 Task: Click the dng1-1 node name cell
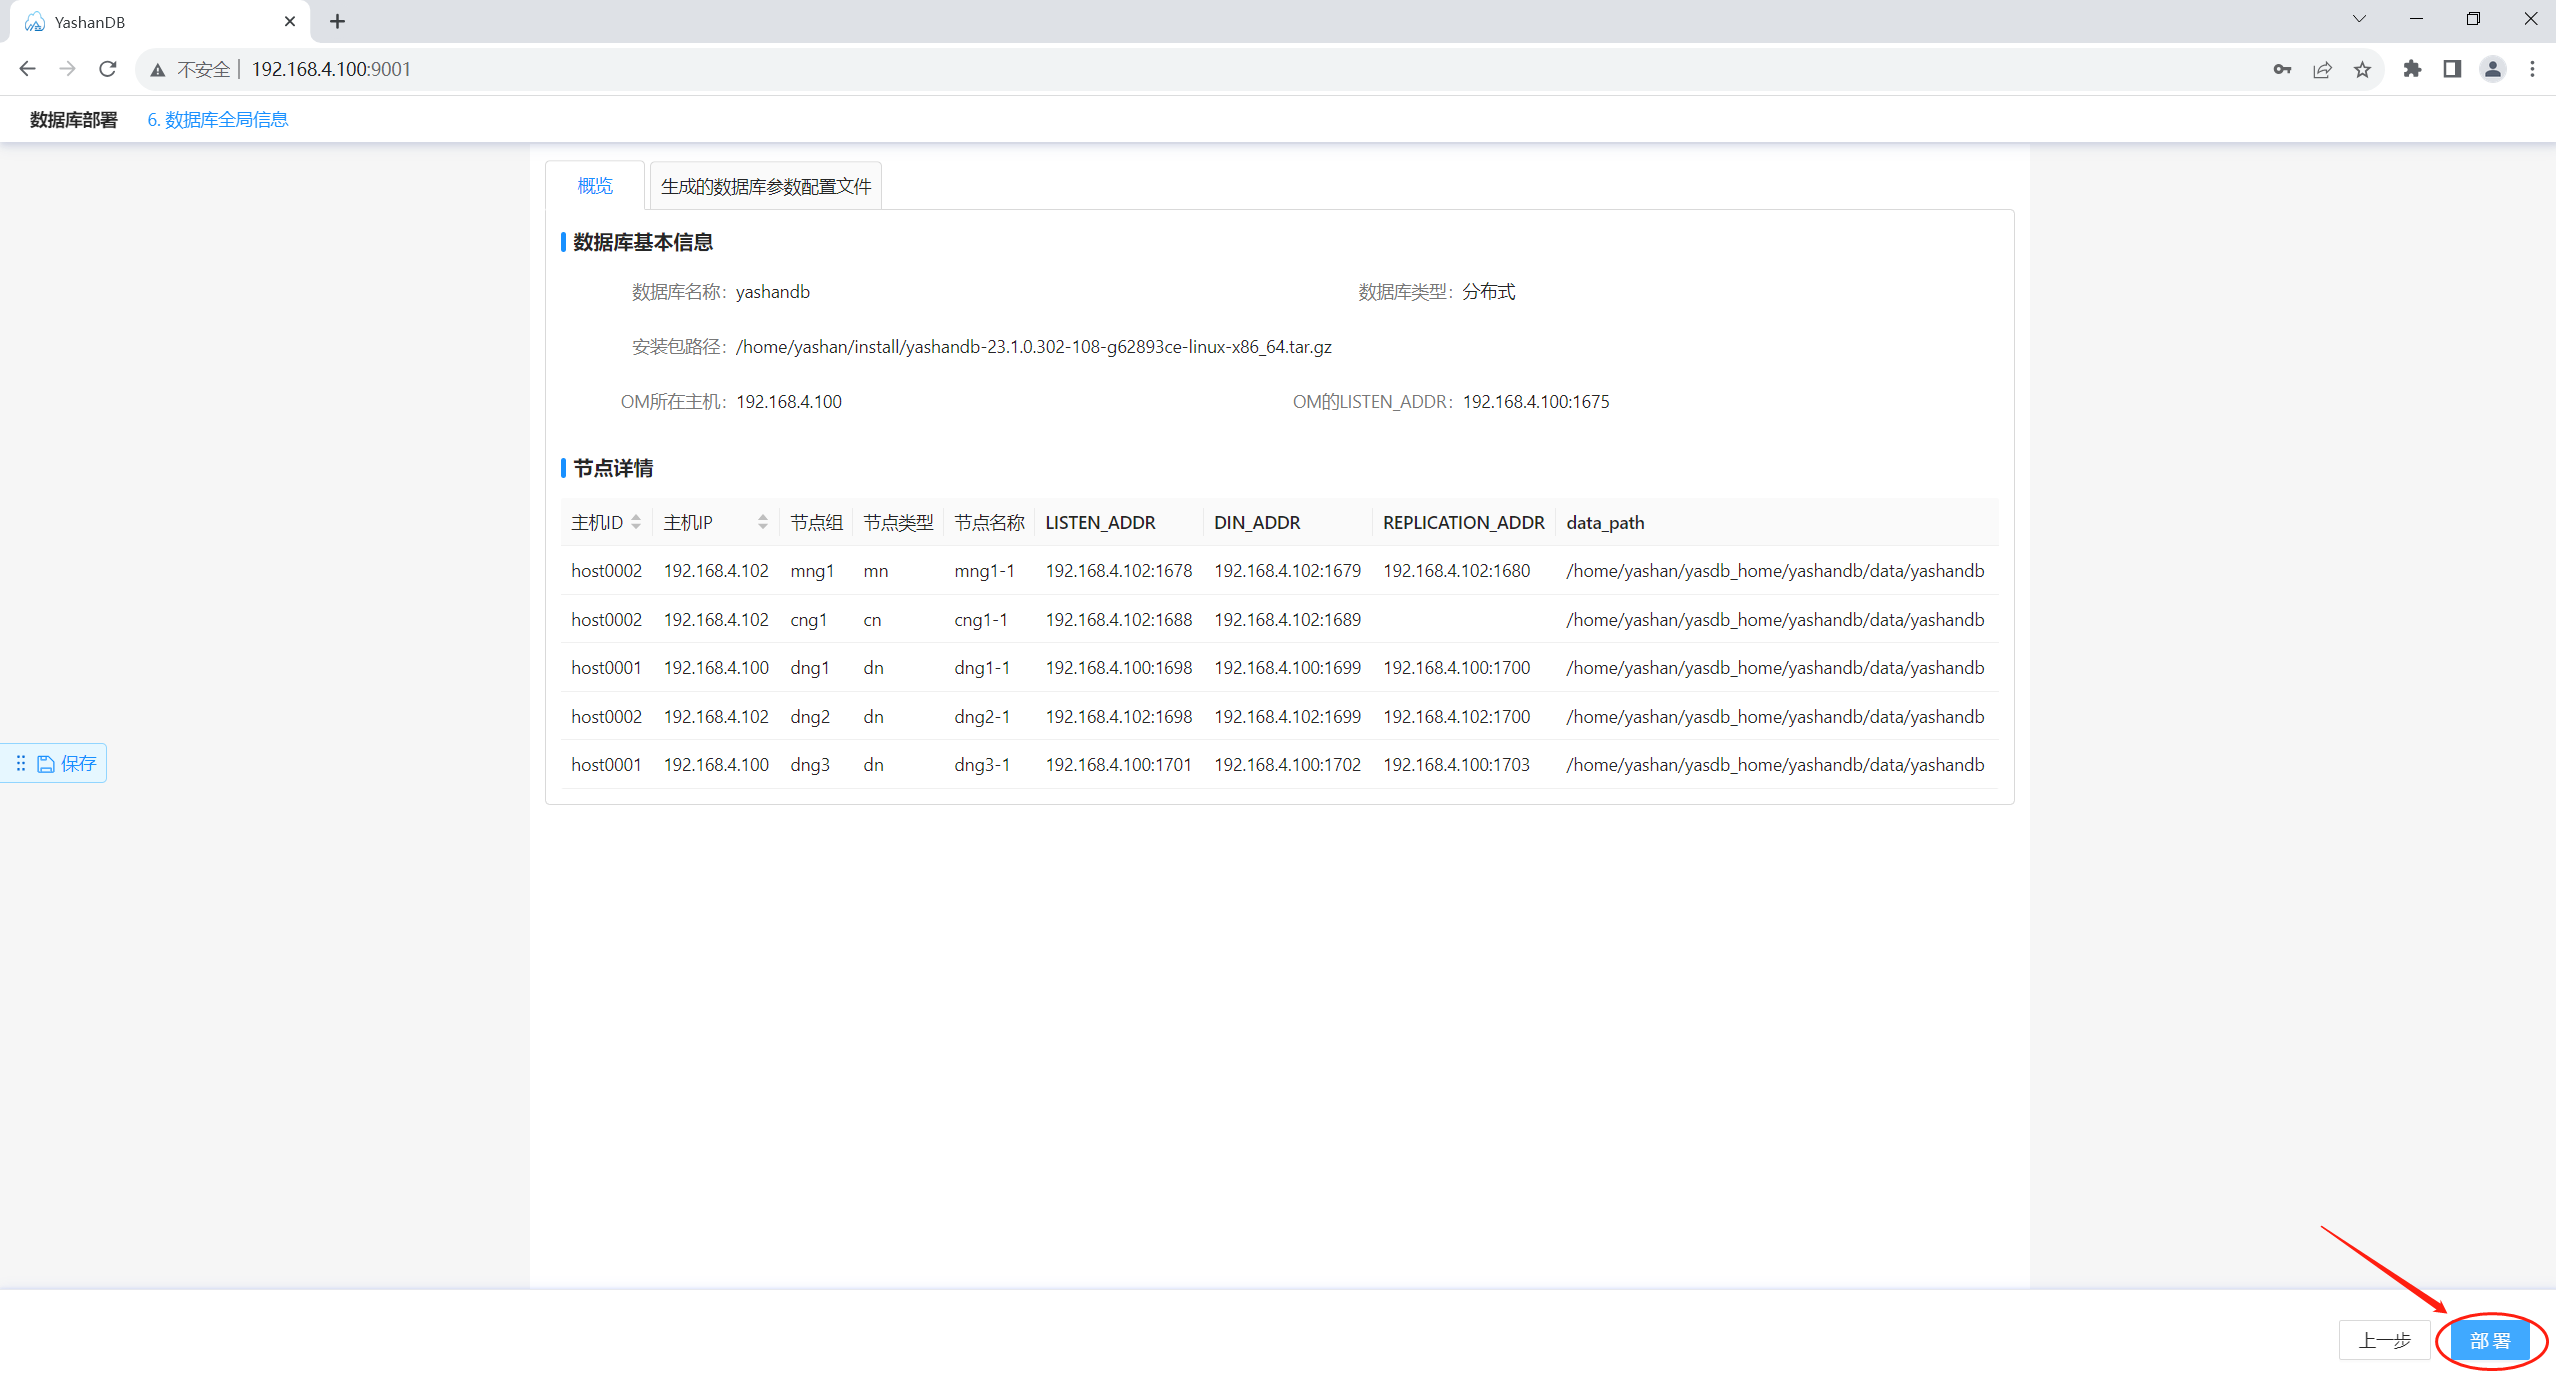pyautogui.click(x=982, y=668)
